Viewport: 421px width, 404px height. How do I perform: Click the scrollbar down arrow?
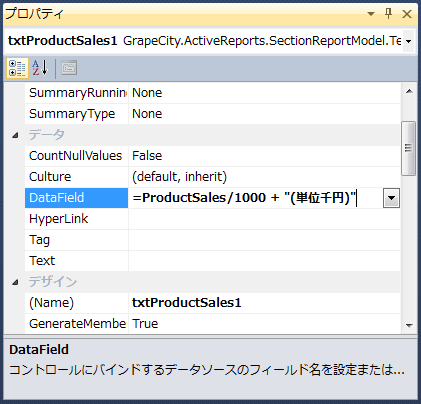click(x=409, y=325)
